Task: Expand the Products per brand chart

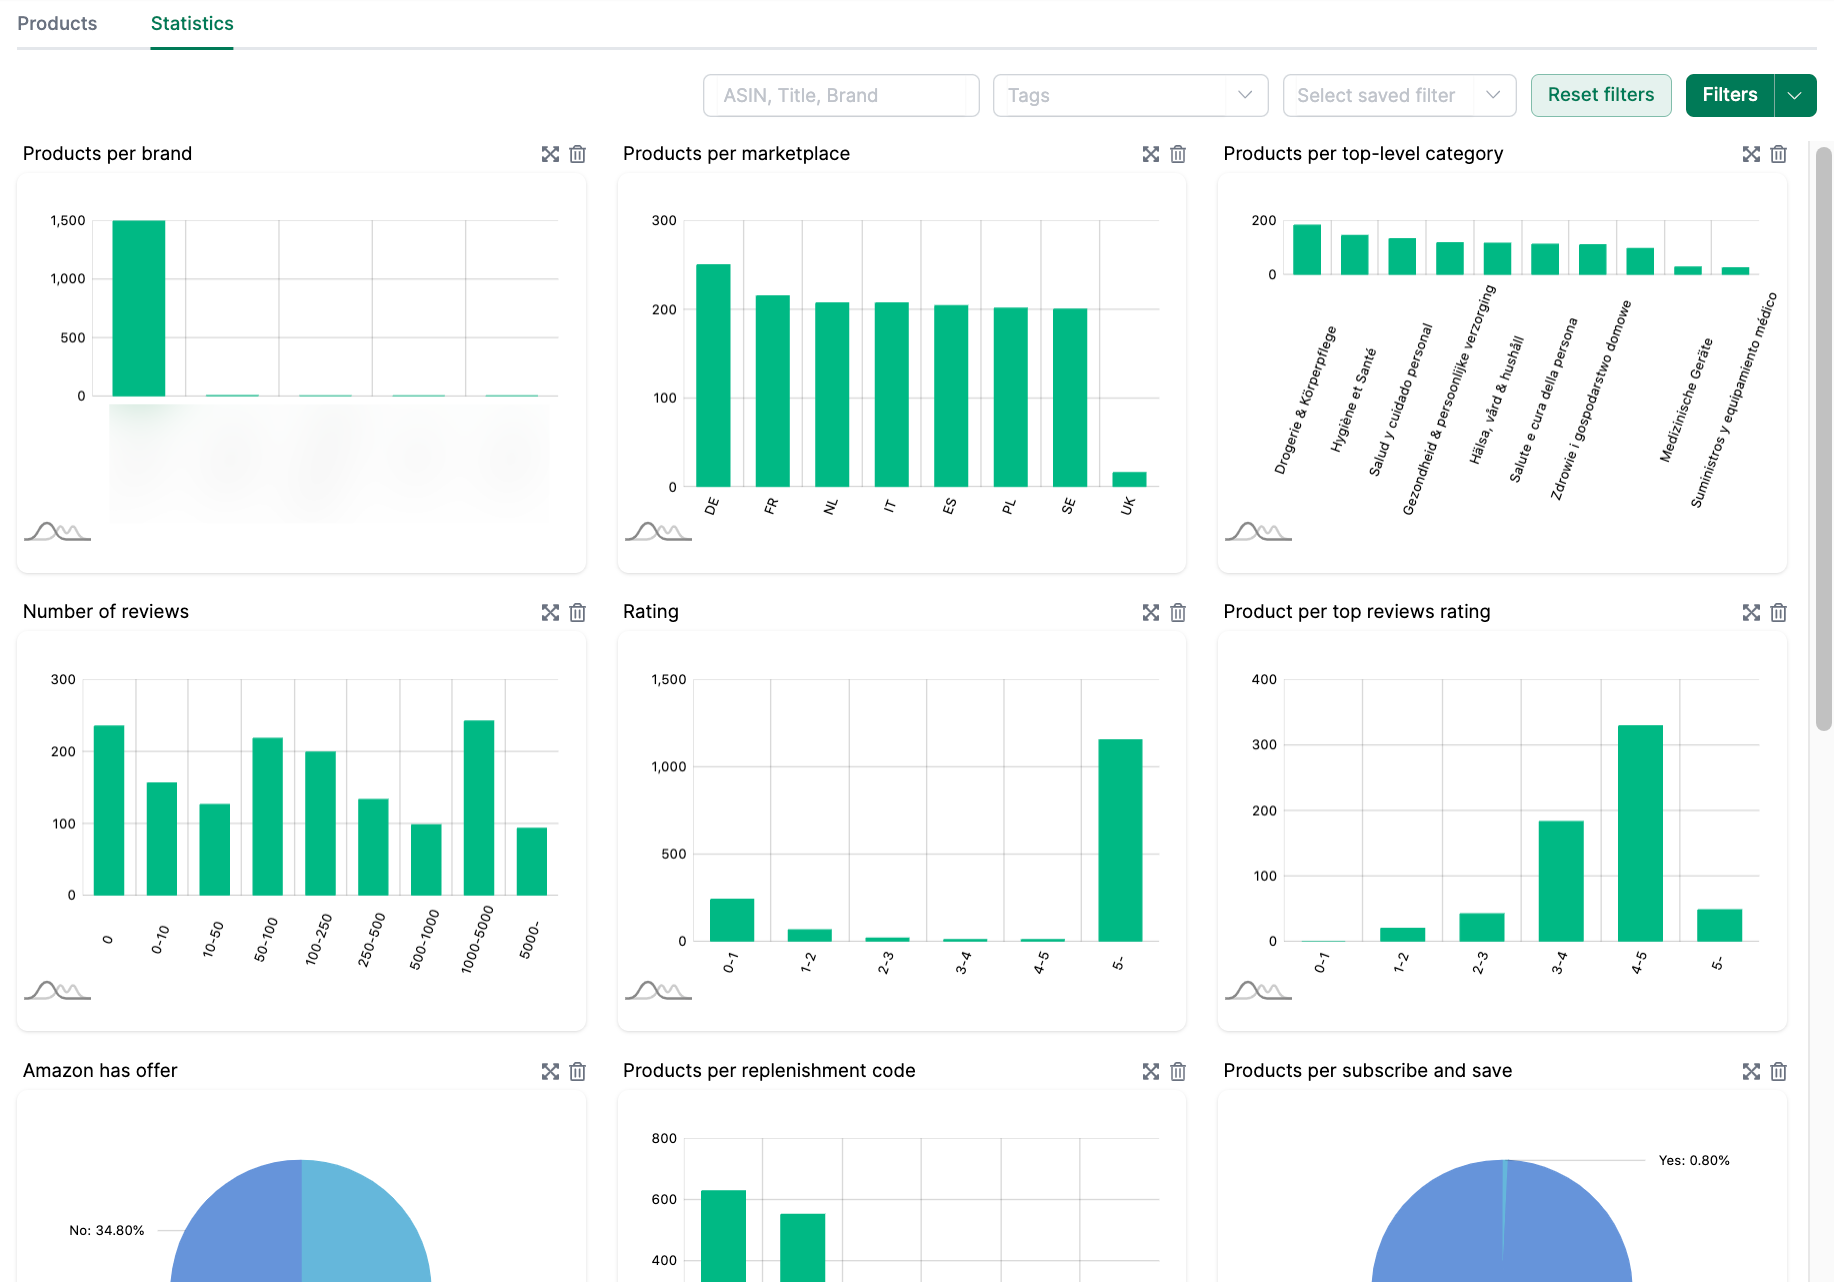Action: pos(550,154)
